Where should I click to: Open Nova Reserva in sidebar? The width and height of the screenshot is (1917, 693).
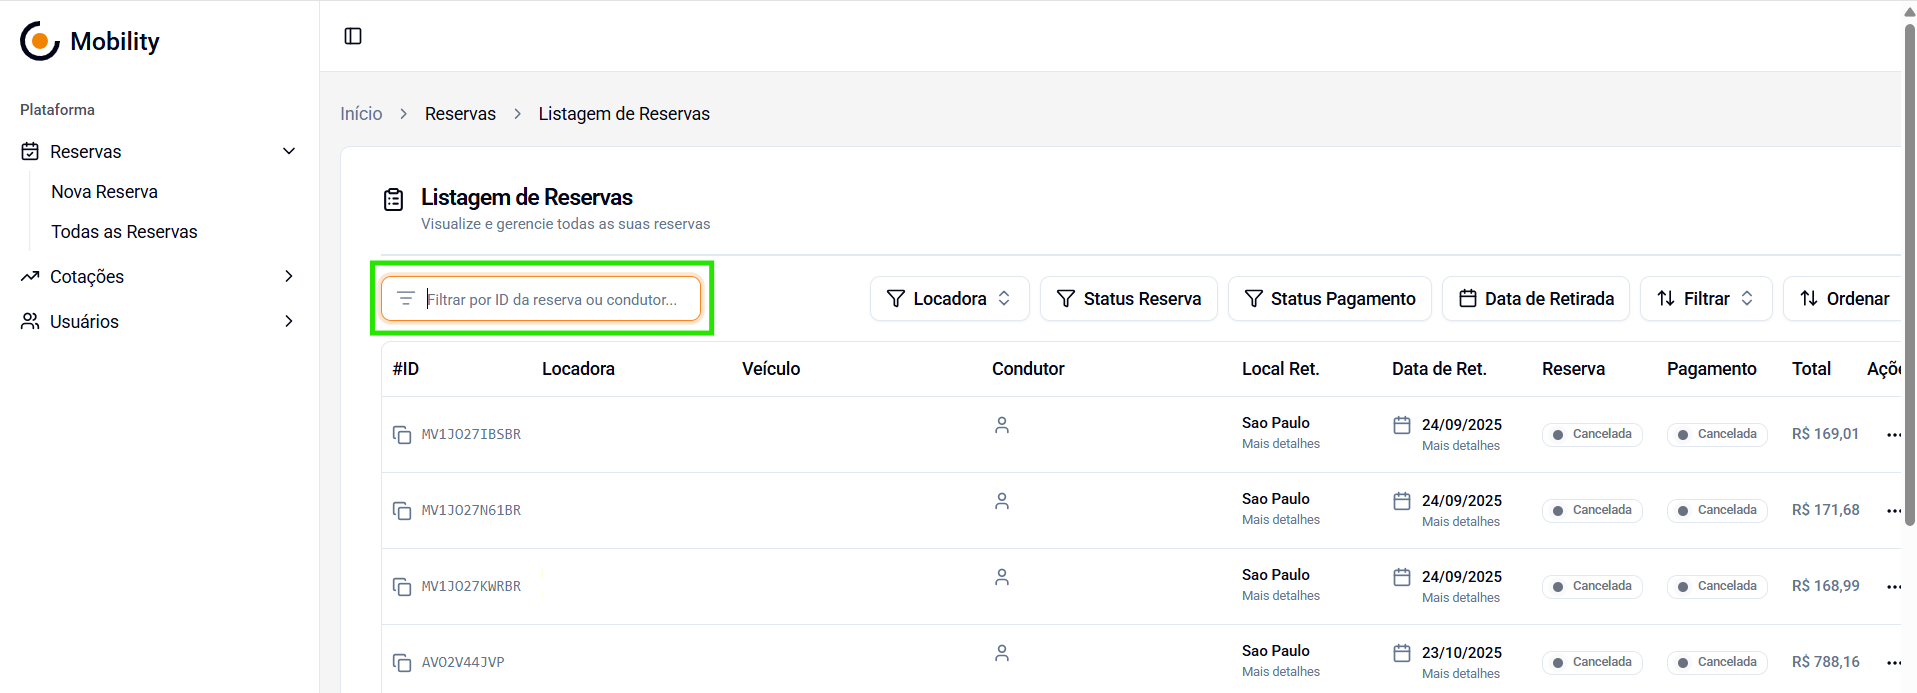point(105,192)
